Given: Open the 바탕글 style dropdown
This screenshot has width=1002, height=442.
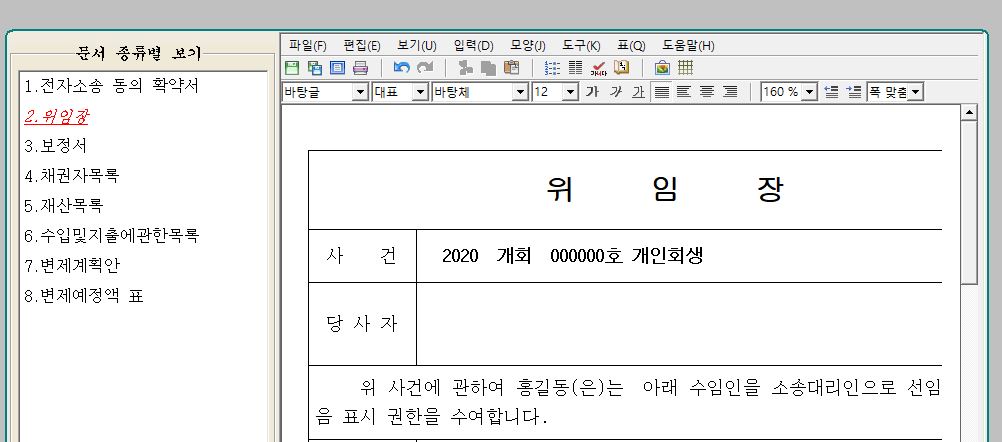Looking at the screenshot, I should pyautogui.click(x=361, y=92).
